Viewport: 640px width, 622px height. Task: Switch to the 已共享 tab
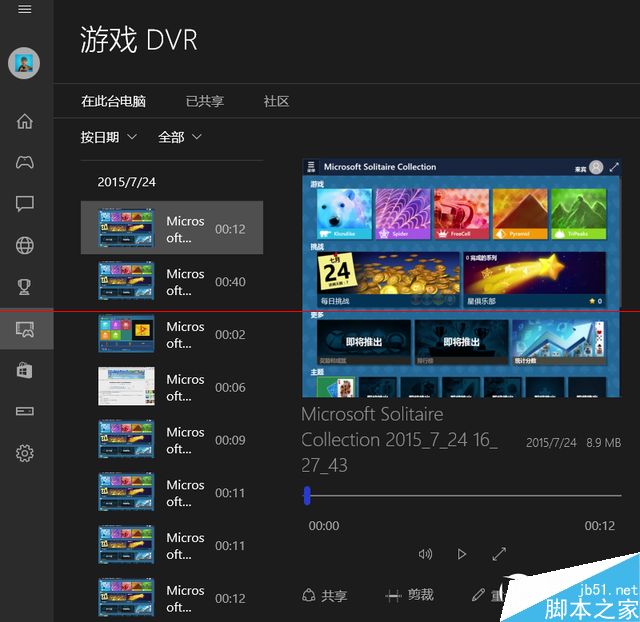(205, 101)
